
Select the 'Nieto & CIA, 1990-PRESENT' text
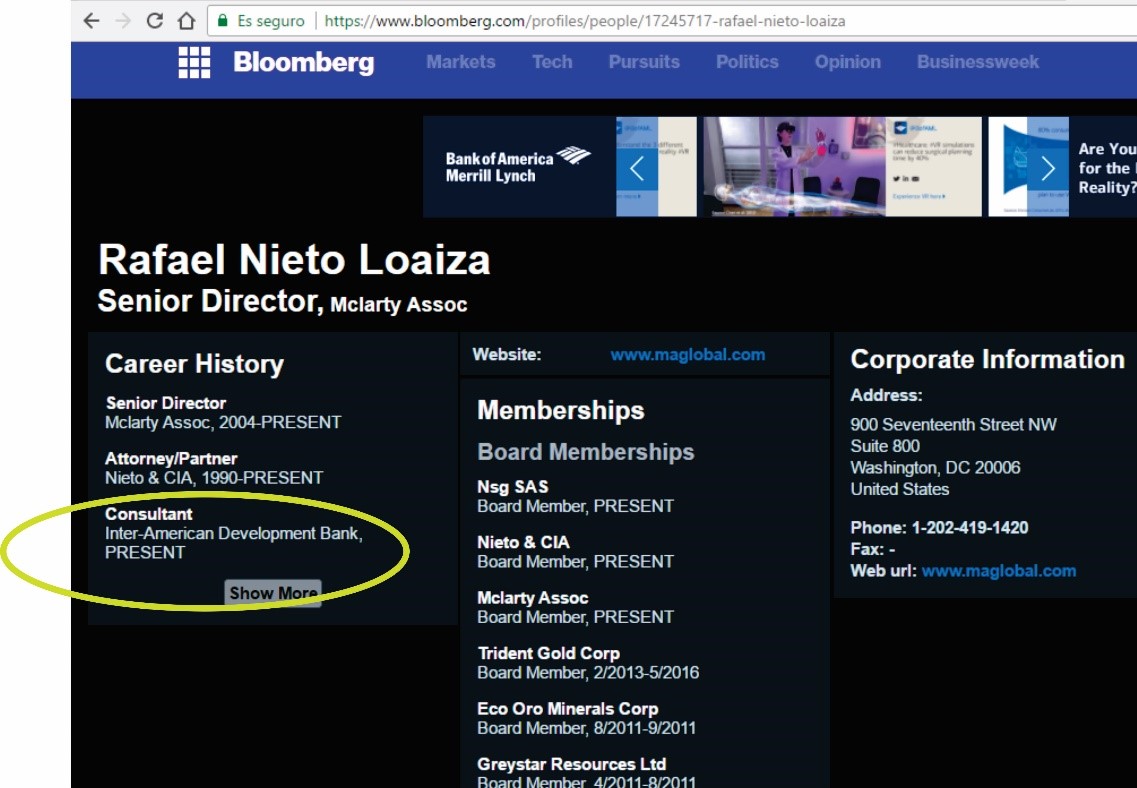point(215,478)
